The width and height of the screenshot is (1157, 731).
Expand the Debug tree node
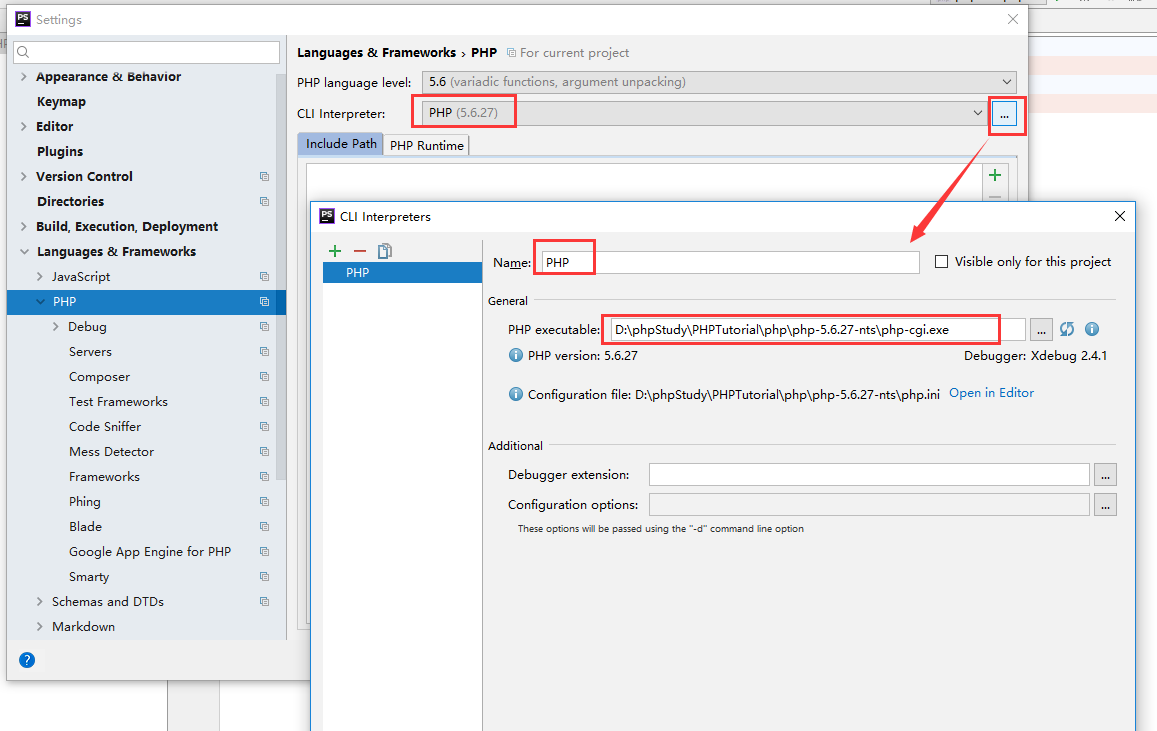(56, 327)
